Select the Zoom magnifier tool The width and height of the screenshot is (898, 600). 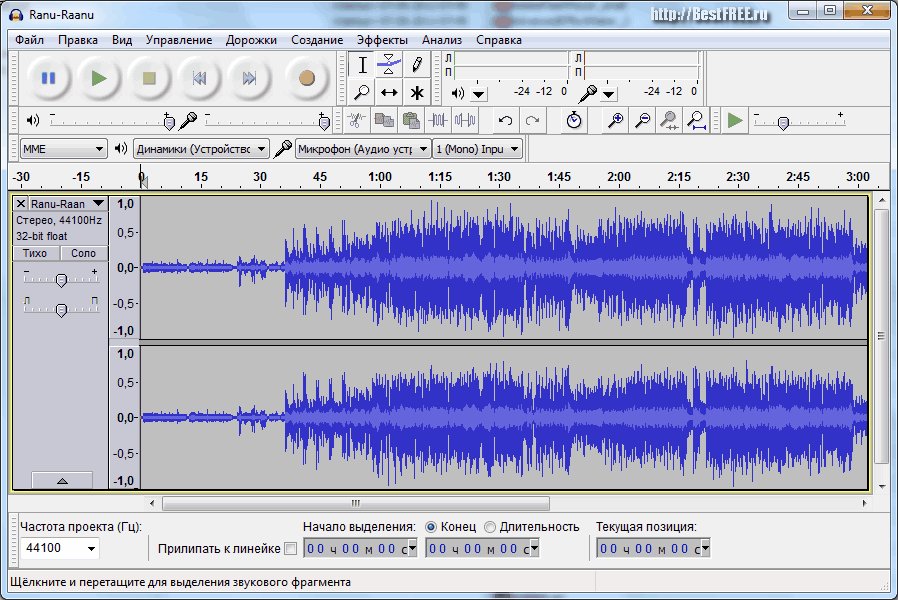pyautogui.click(x=362, y=92)
